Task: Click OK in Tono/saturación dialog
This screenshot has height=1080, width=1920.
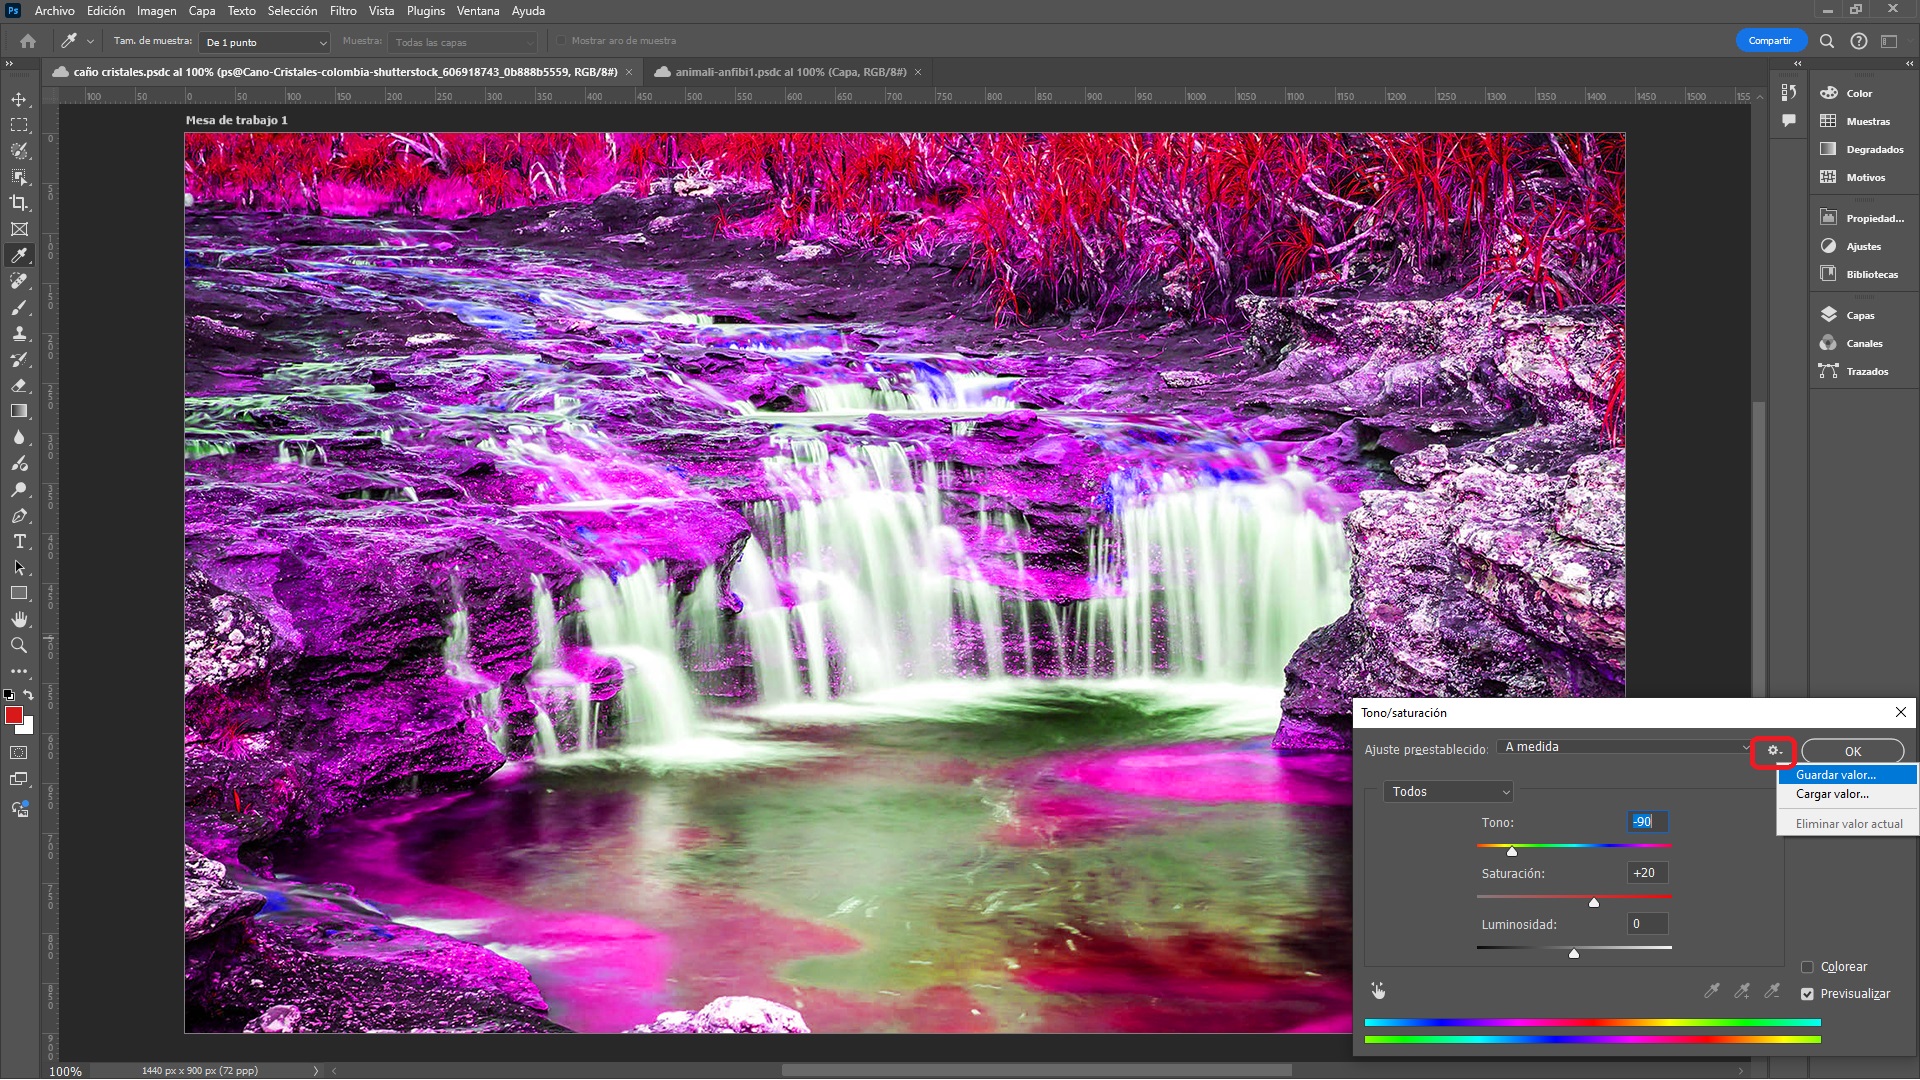Action: coord(1853,751)
